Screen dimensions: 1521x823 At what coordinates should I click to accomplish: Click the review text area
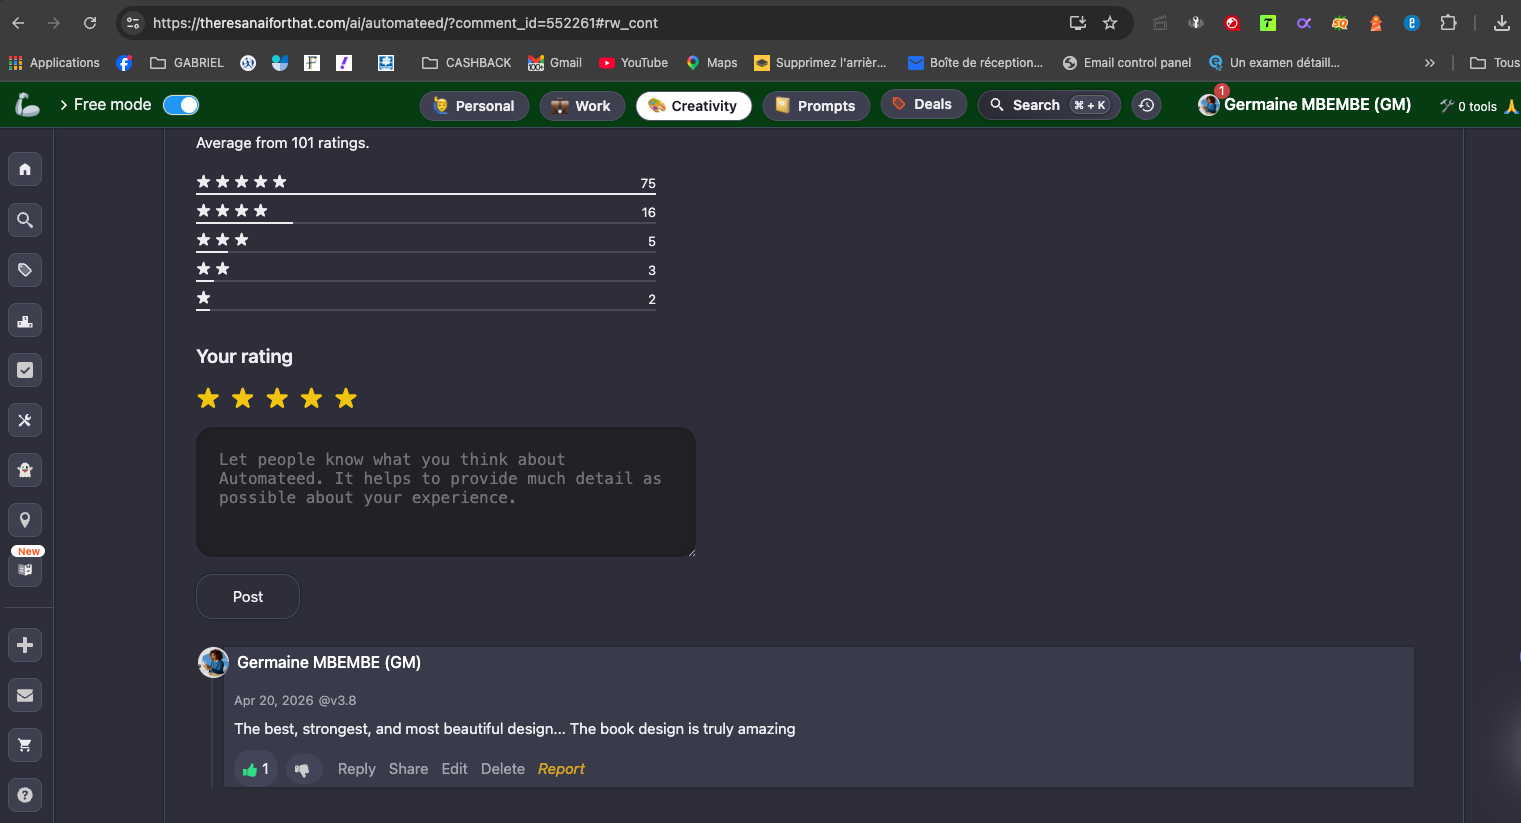[446, 492]
